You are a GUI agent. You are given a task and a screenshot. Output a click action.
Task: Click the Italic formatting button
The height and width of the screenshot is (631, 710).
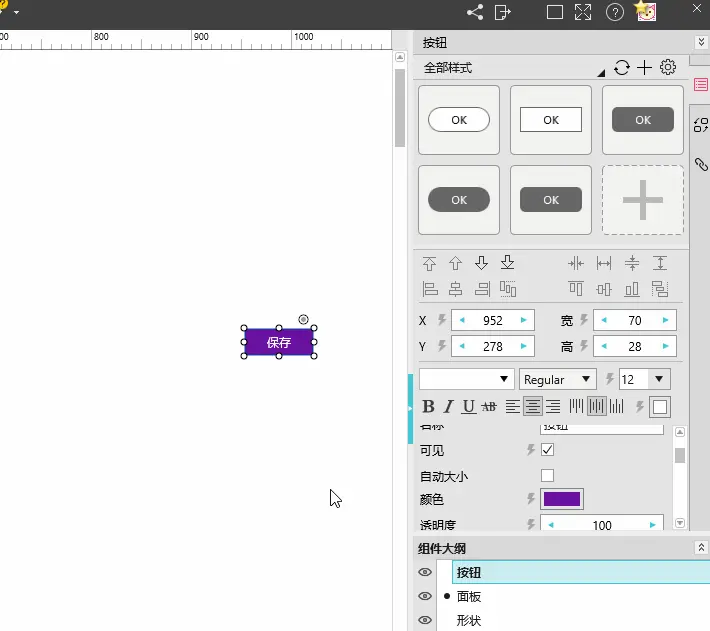[x=448, y=406]
